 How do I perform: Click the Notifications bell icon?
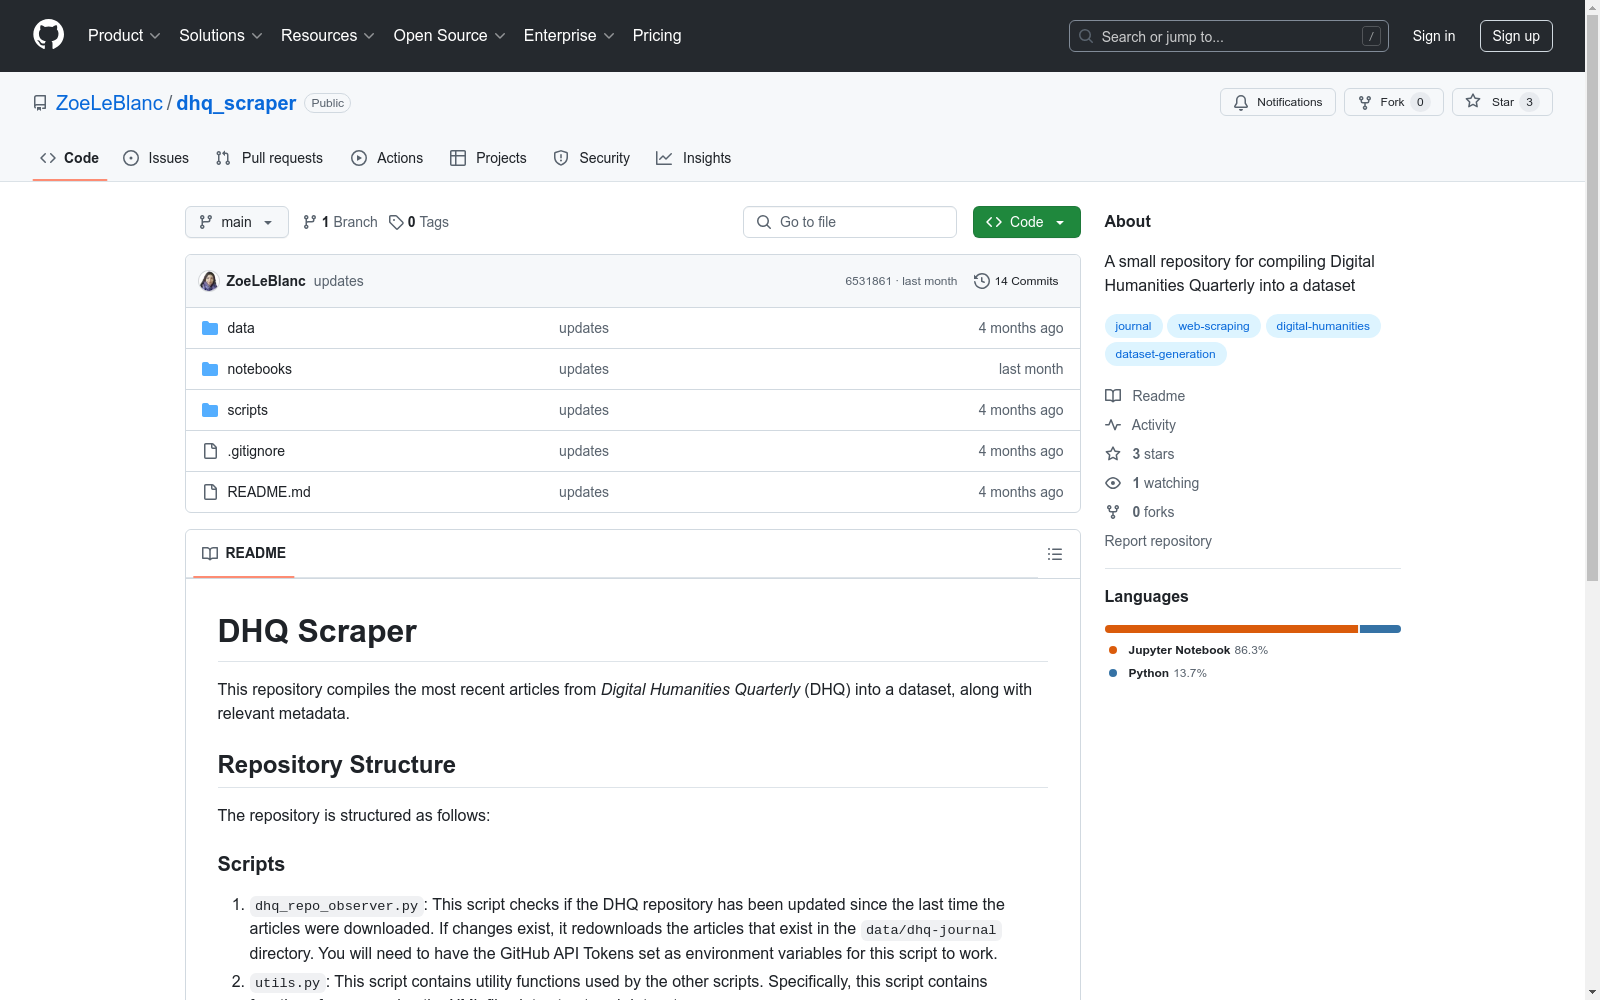[x=1241, y=102]
